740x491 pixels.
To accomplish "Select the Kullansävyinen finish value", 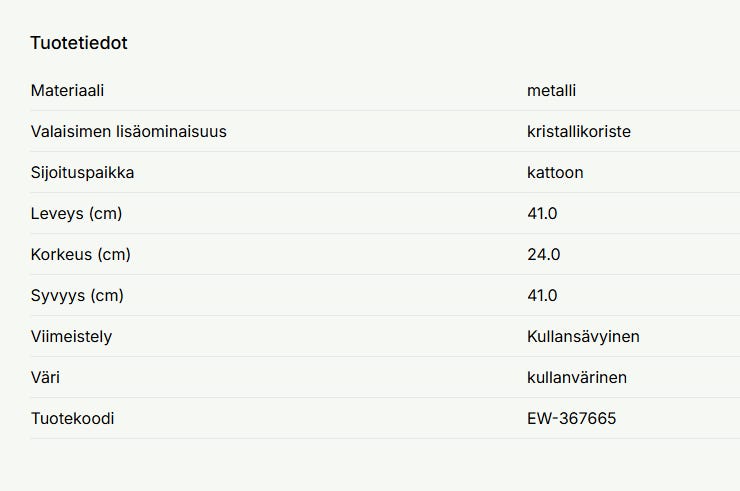I will click(583, 337).
